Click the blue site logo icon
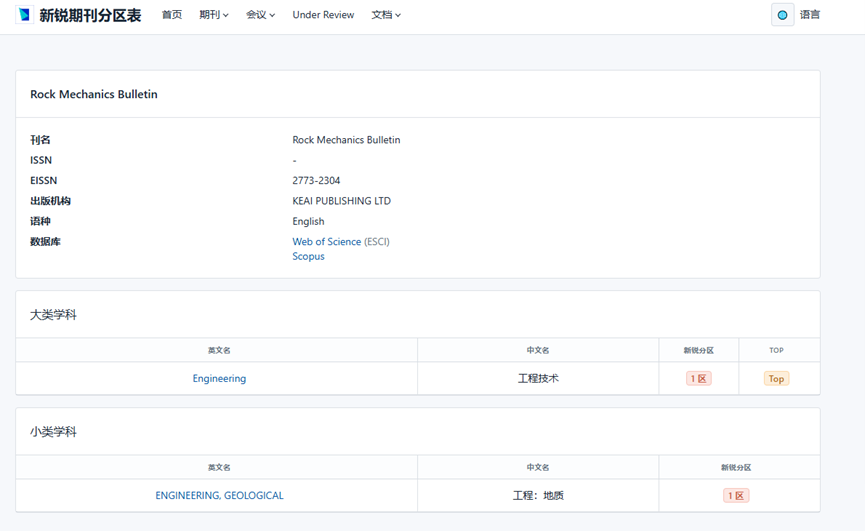The image size is (865, 531). coord(25,15)
